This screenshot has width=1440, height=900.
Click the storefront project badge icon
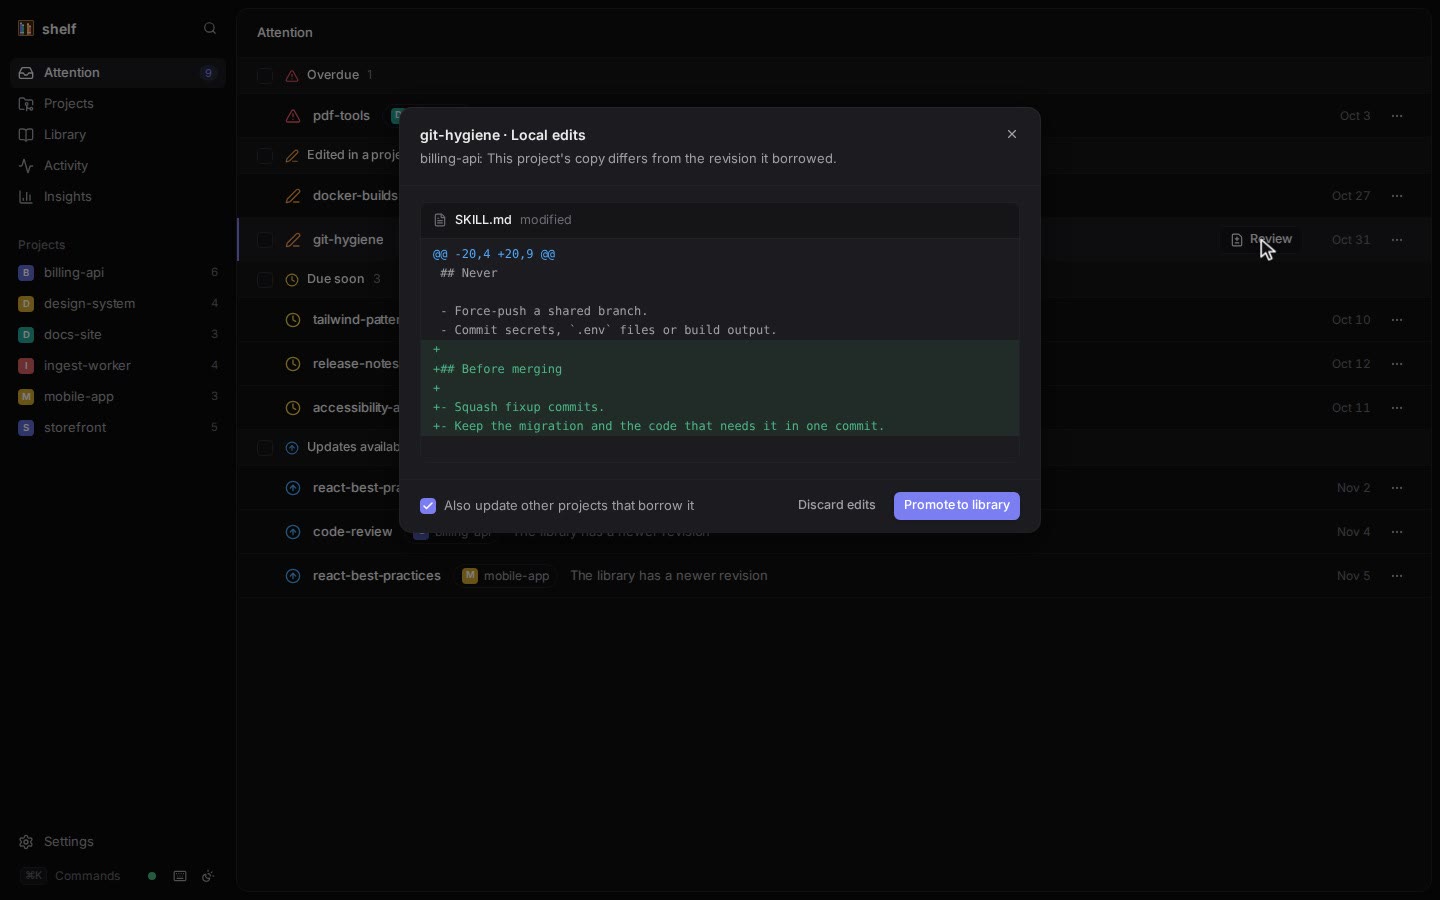(x=26, y=428)
